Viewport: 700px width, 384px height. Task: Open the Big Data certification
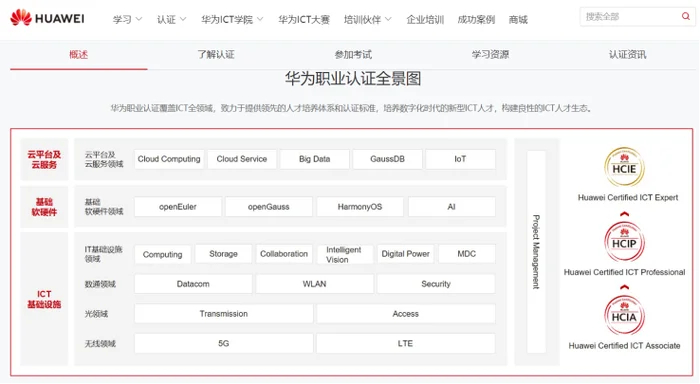(x=315, y=159)
